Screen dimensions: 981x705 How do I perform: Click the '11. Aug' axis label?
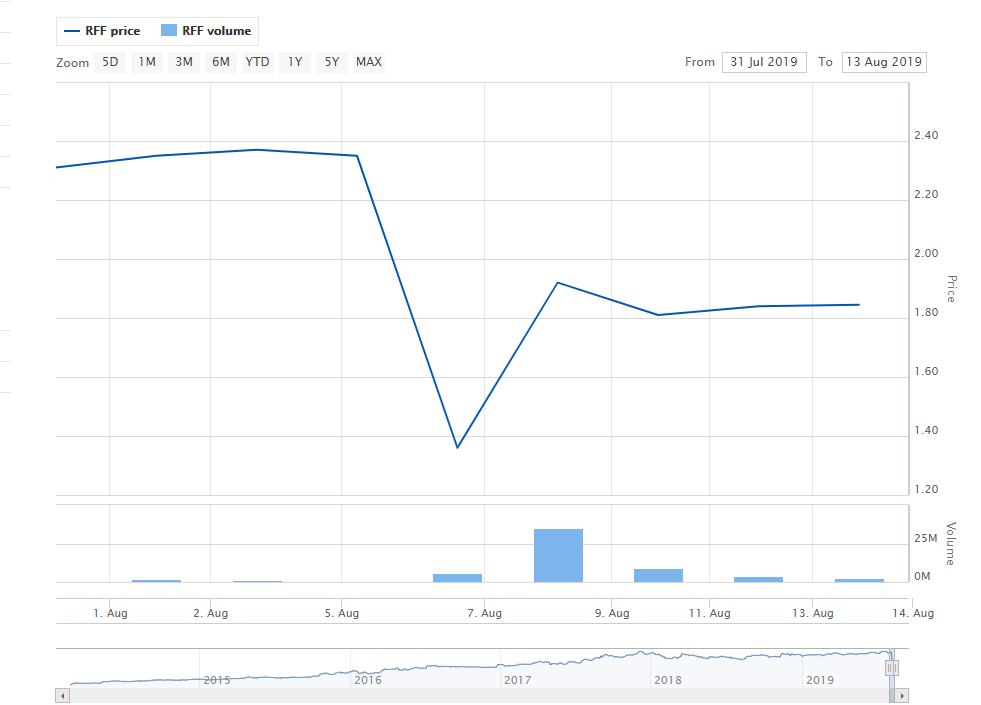pyautogui.click(x=709, y=613)
